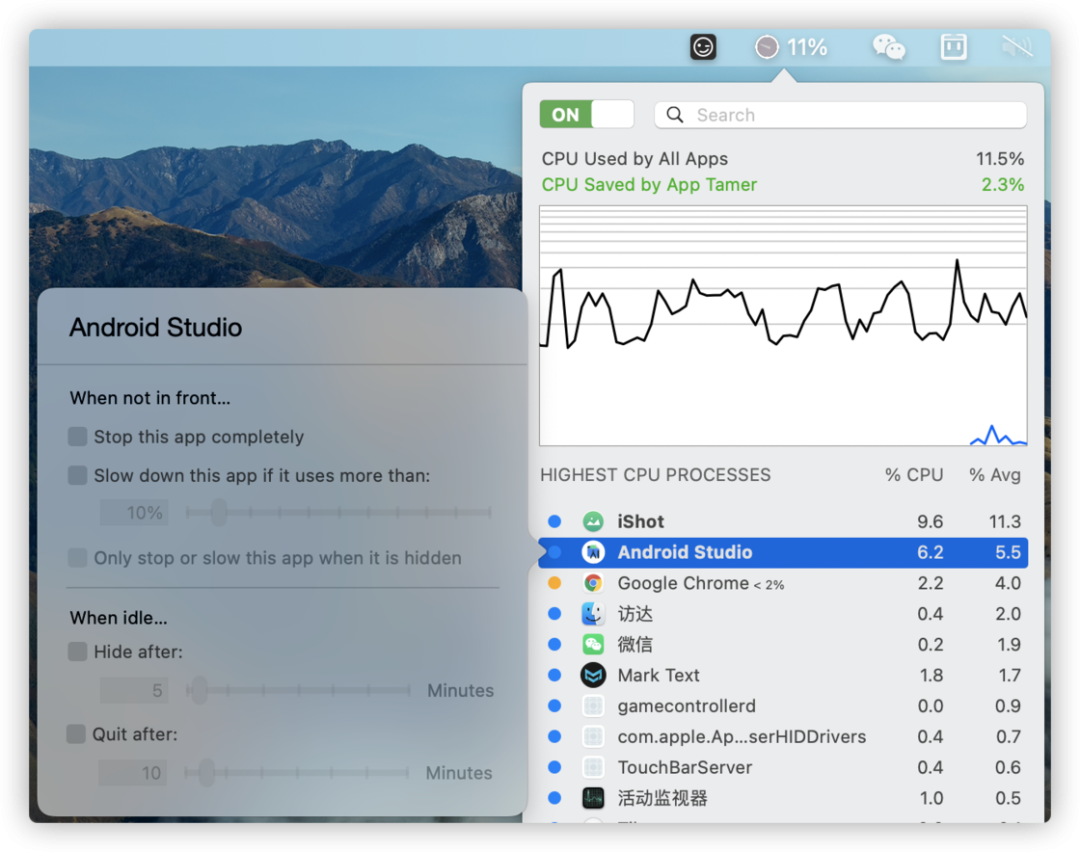Sort by the % Avg column header
Viewport: 1080px width, 852px height.
click(995, 475)
